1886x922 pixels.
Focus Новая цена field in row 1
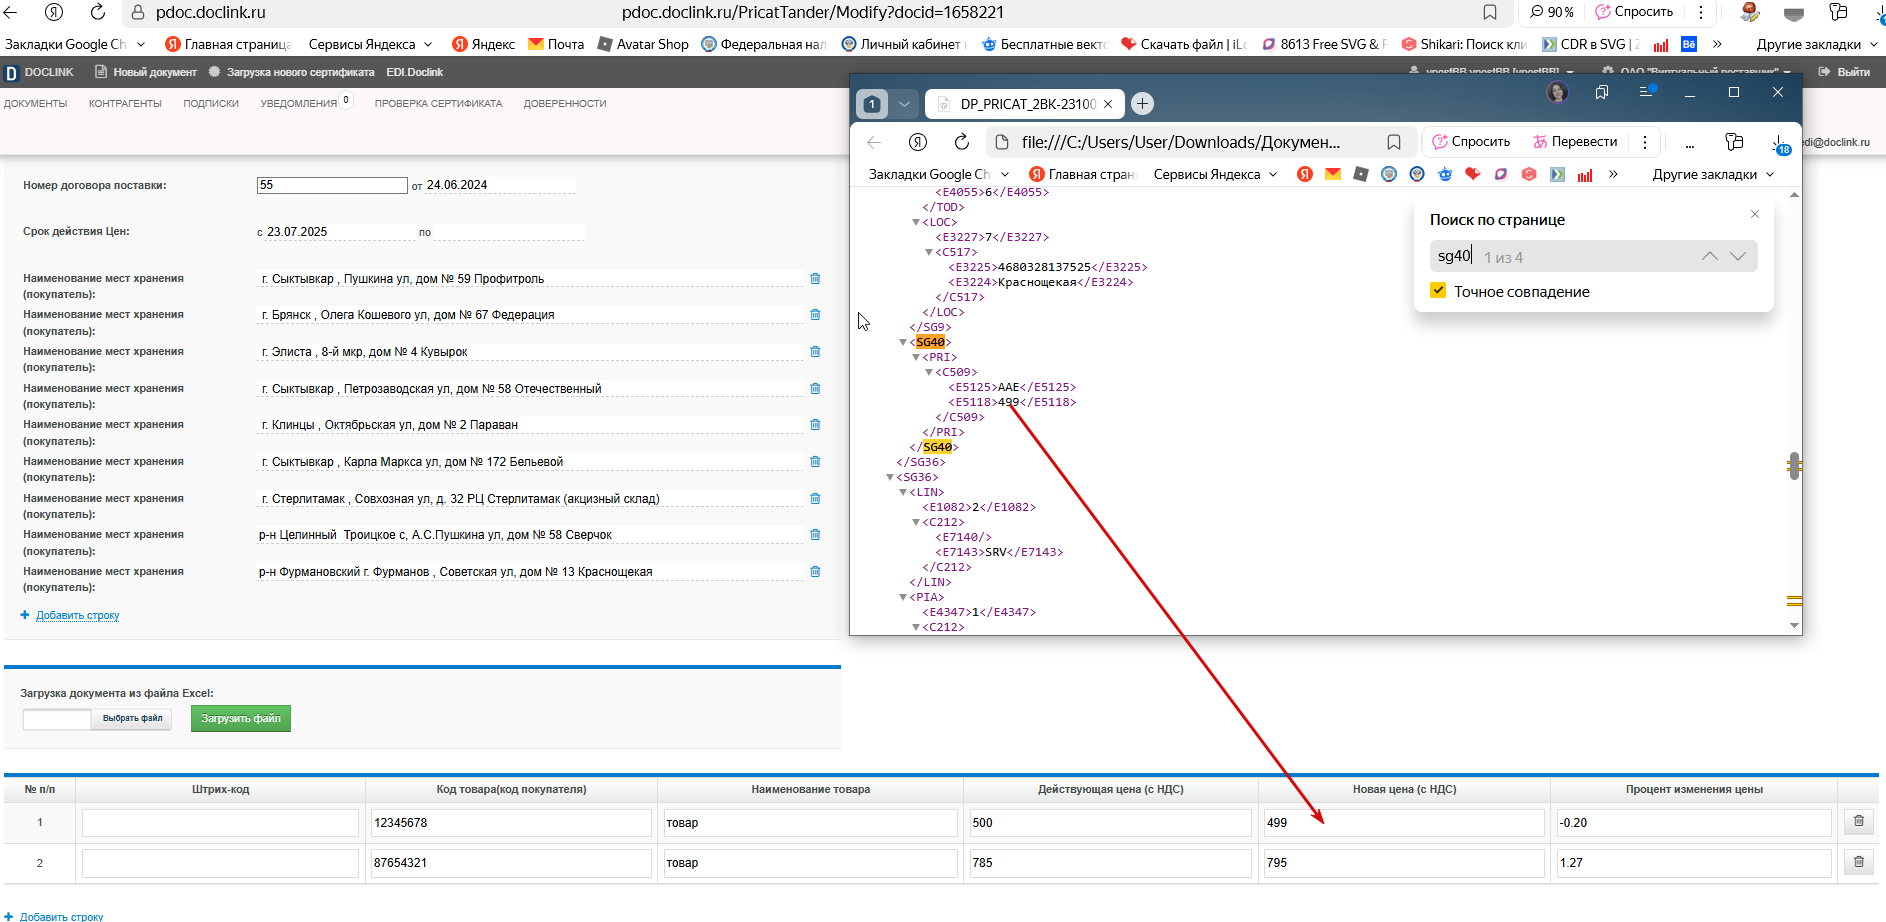[1404, 822]
